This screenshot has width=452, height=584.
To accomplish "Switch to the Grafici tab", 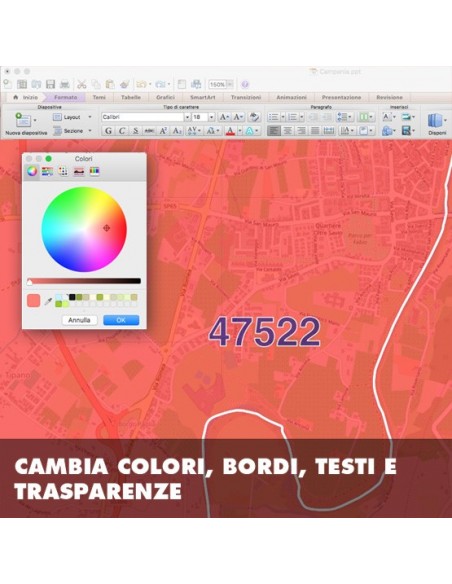I will 165,97.
